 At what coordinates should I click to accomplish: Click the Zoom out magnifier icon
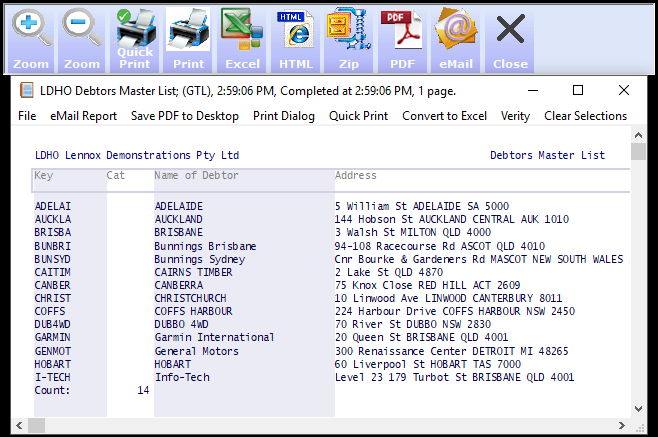point(83,37)
